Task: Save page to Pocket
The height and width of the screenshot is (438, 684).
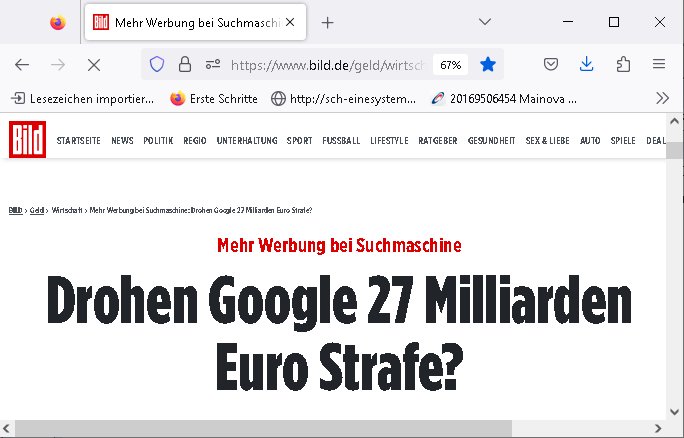Action: (x=551, y=65)
